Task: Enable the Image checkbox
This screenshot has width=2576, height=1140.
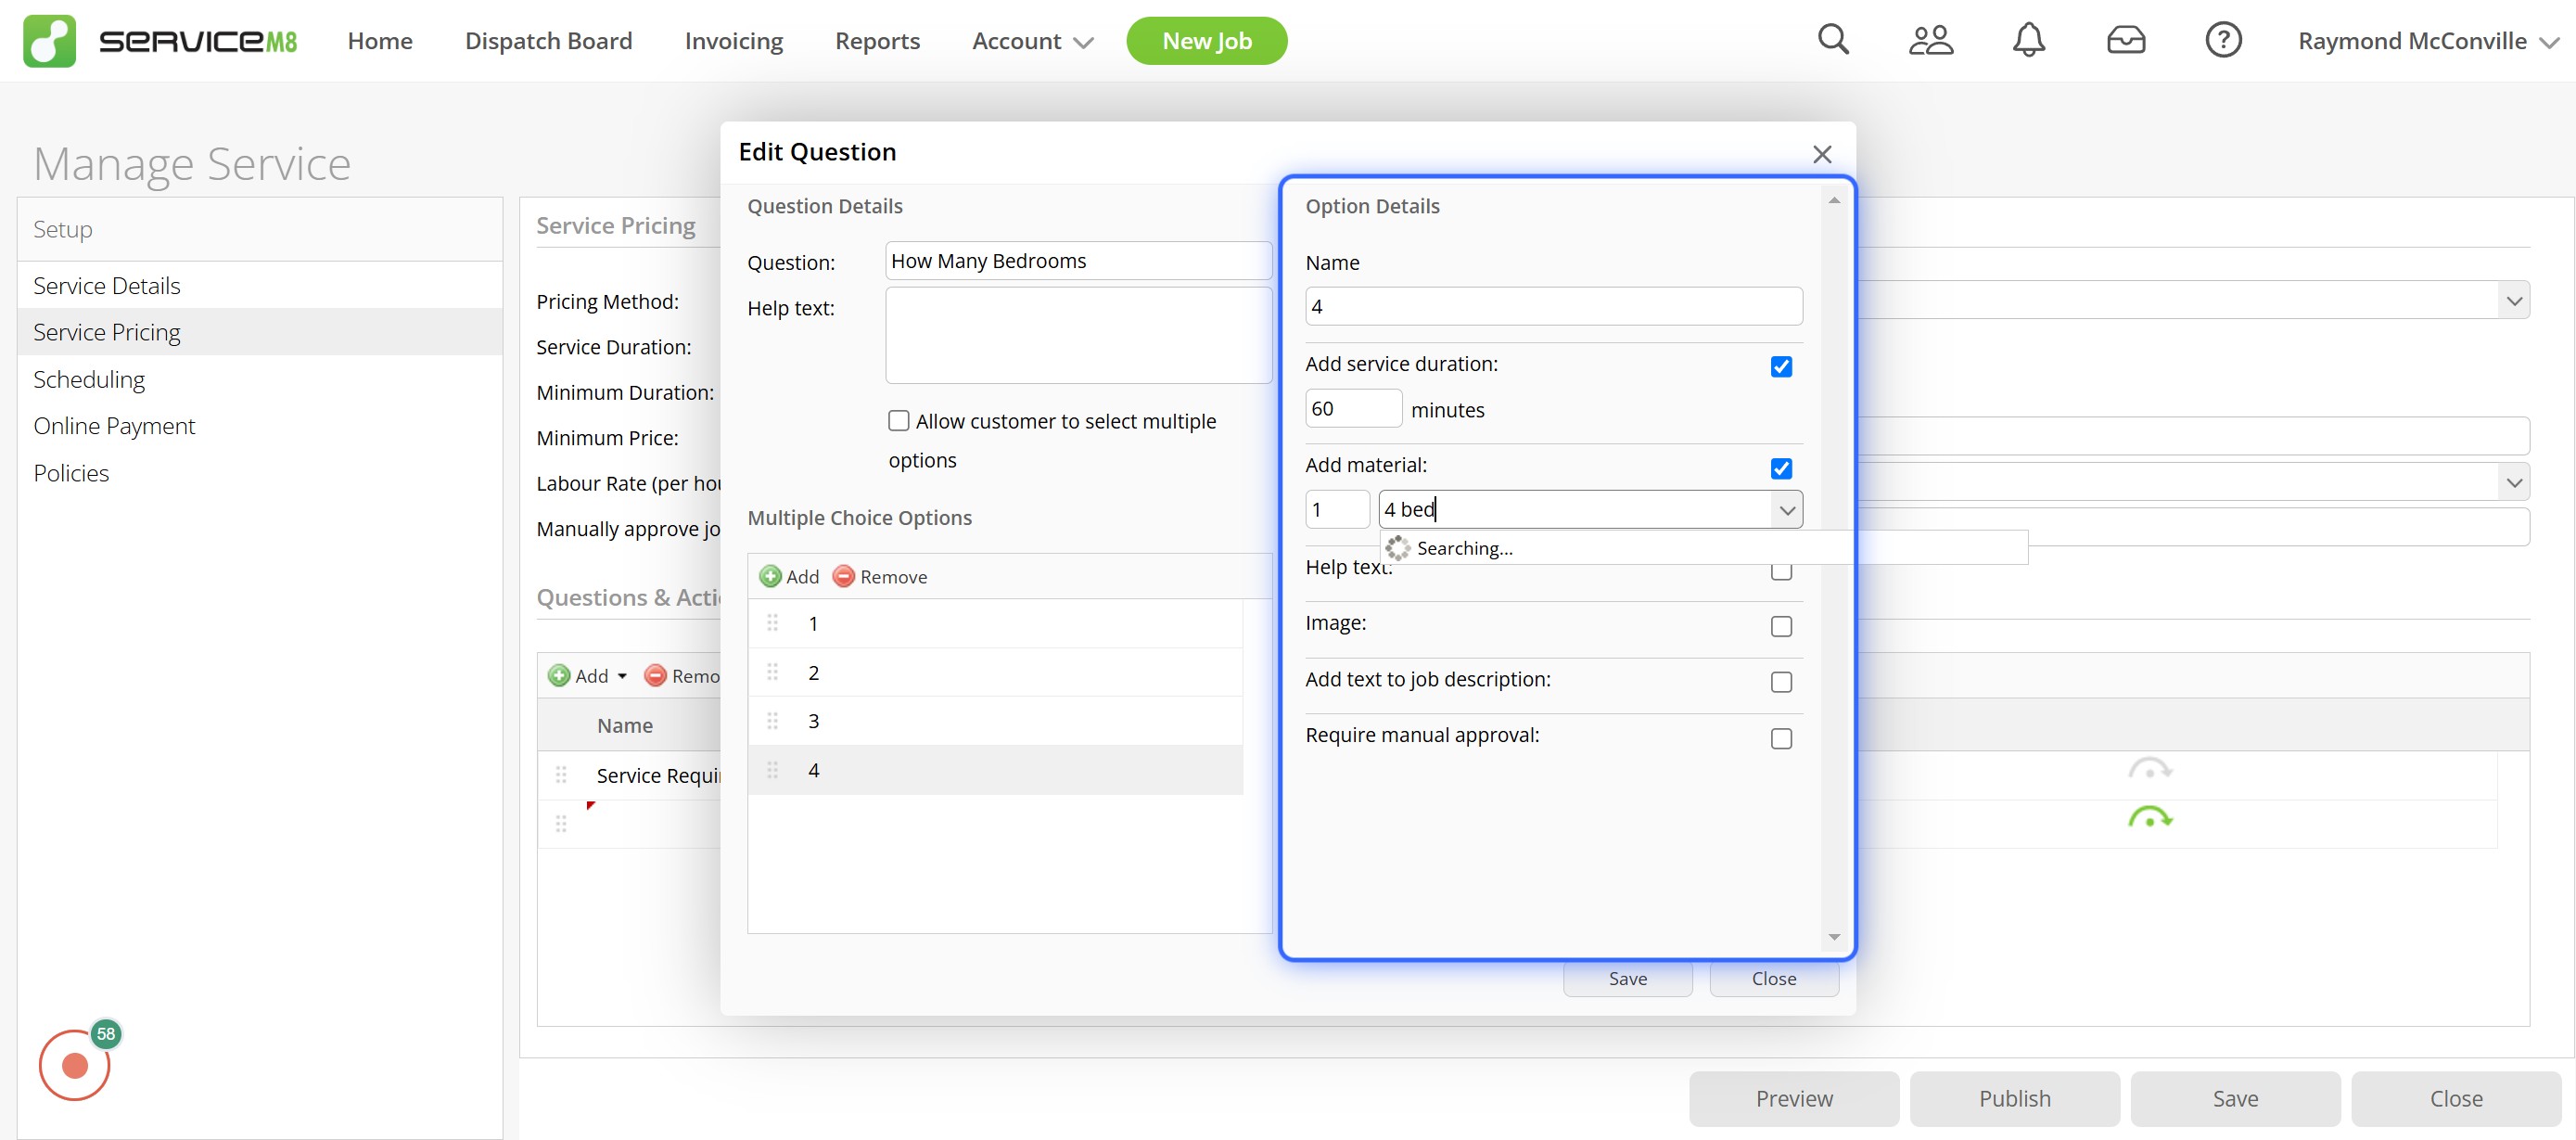Action: pos(1781,626)
